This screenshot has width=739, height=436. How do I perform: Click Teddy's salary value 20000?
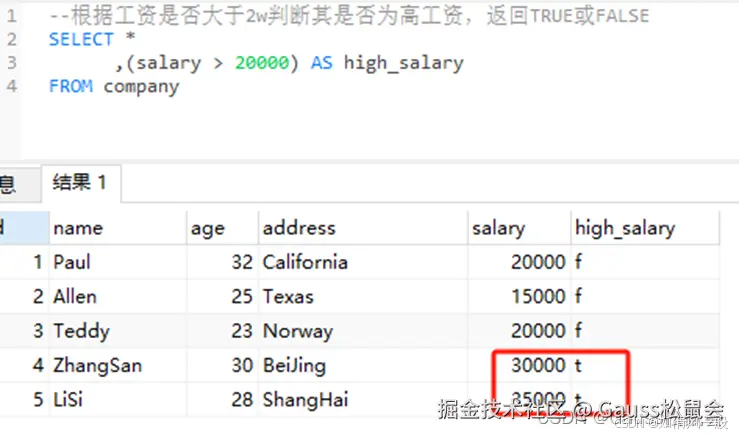[x=519, y=331]
